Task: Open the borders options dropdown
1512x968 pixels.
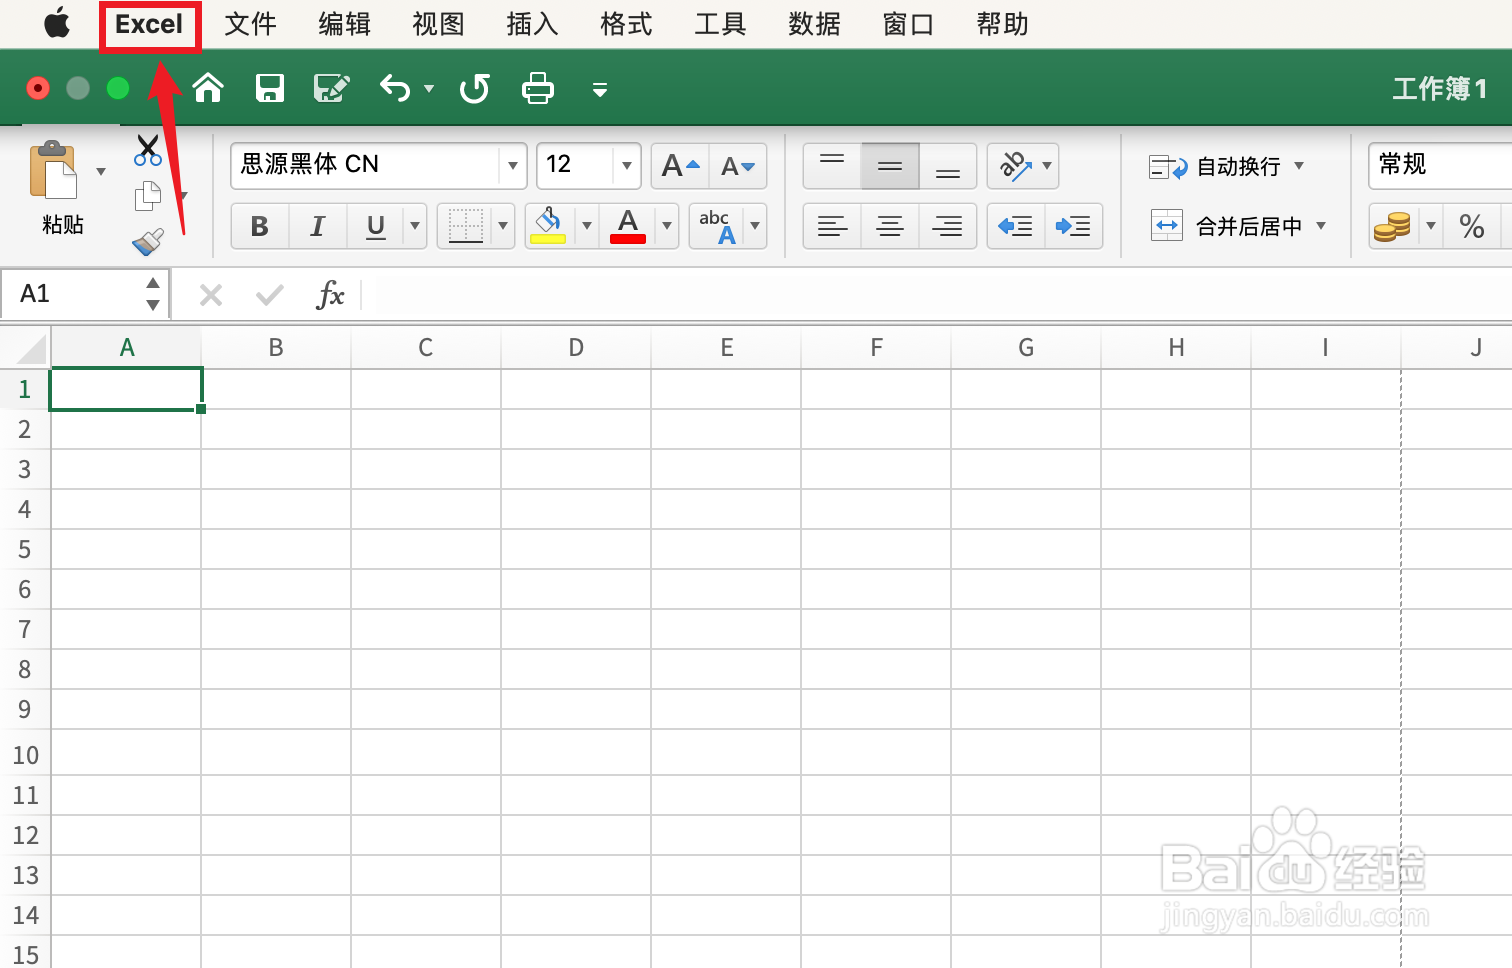Action: click(x=503, y=226)
